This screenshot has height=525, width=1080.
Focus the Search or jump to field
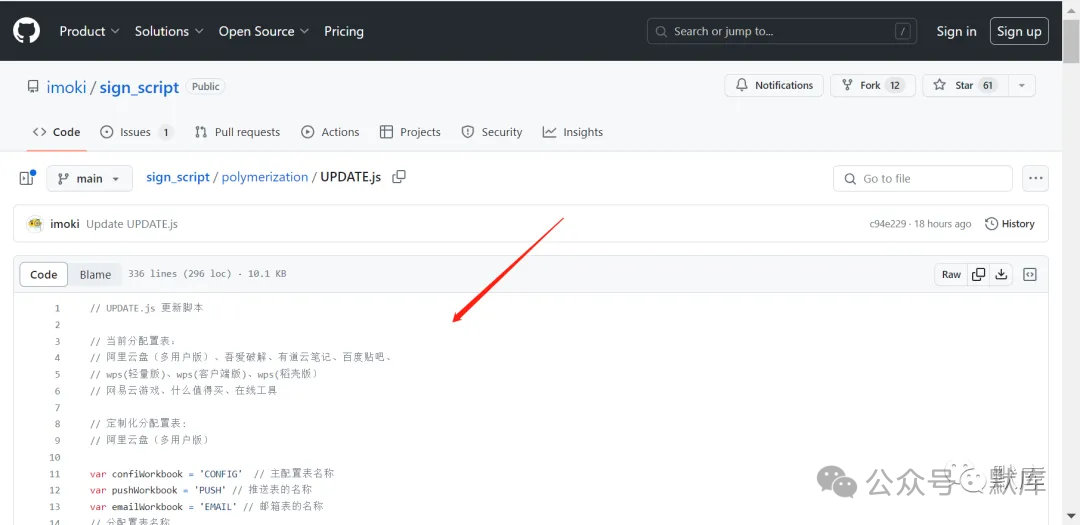(782, 31)
